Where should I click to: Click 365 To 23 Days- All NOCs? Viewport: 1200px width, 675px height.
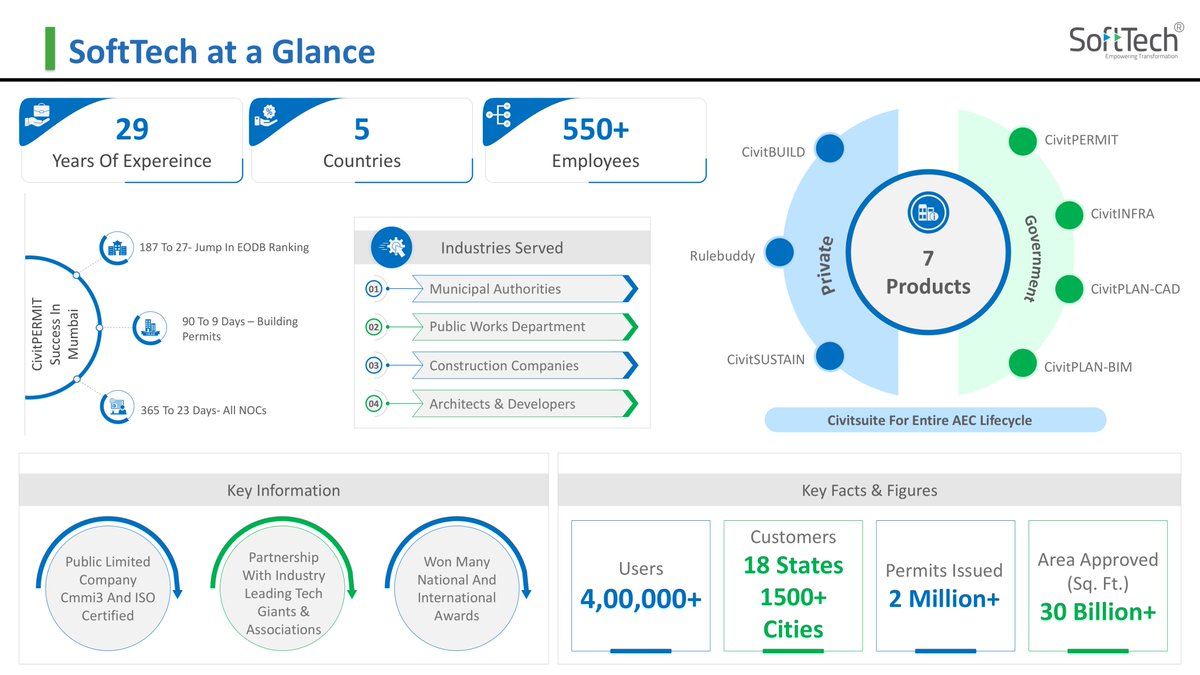[x=203, y=410]
